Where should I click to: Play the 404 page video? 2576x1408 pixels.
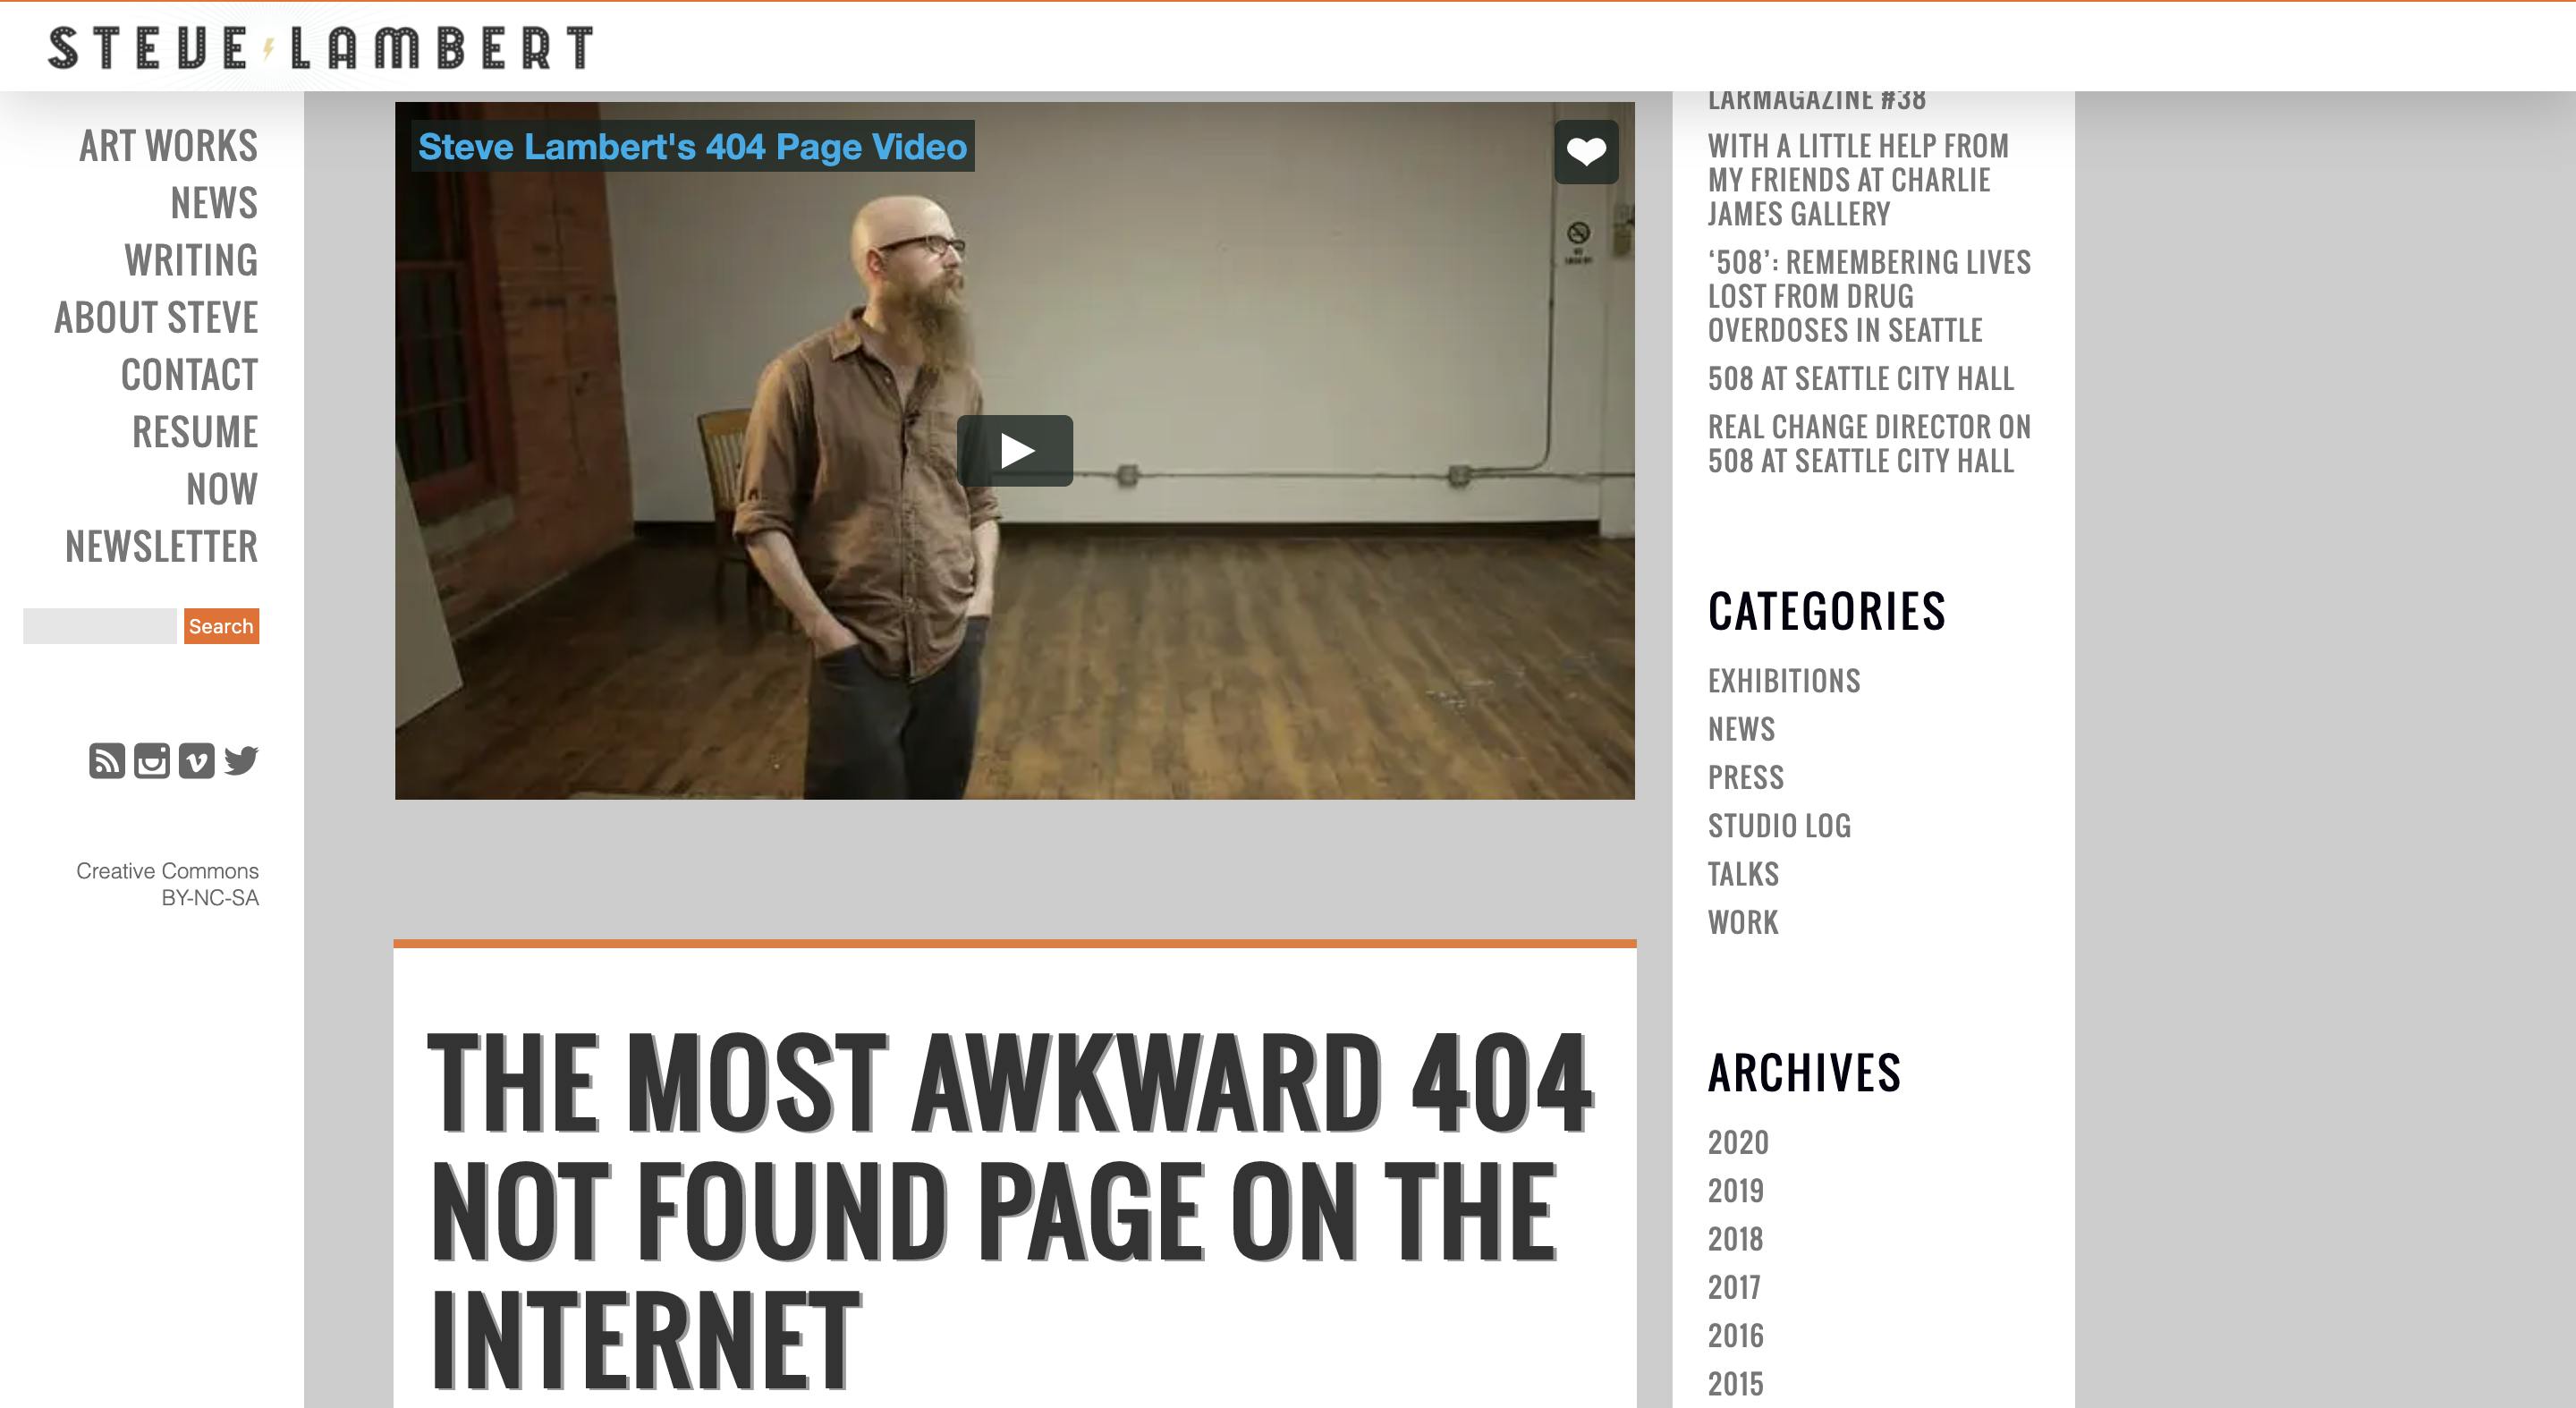pyautogui.click(x=1015, y=451)
